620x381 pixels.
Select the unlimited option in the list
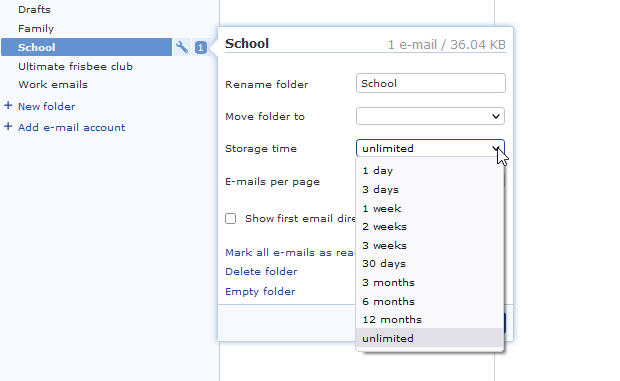pos(430,338)
